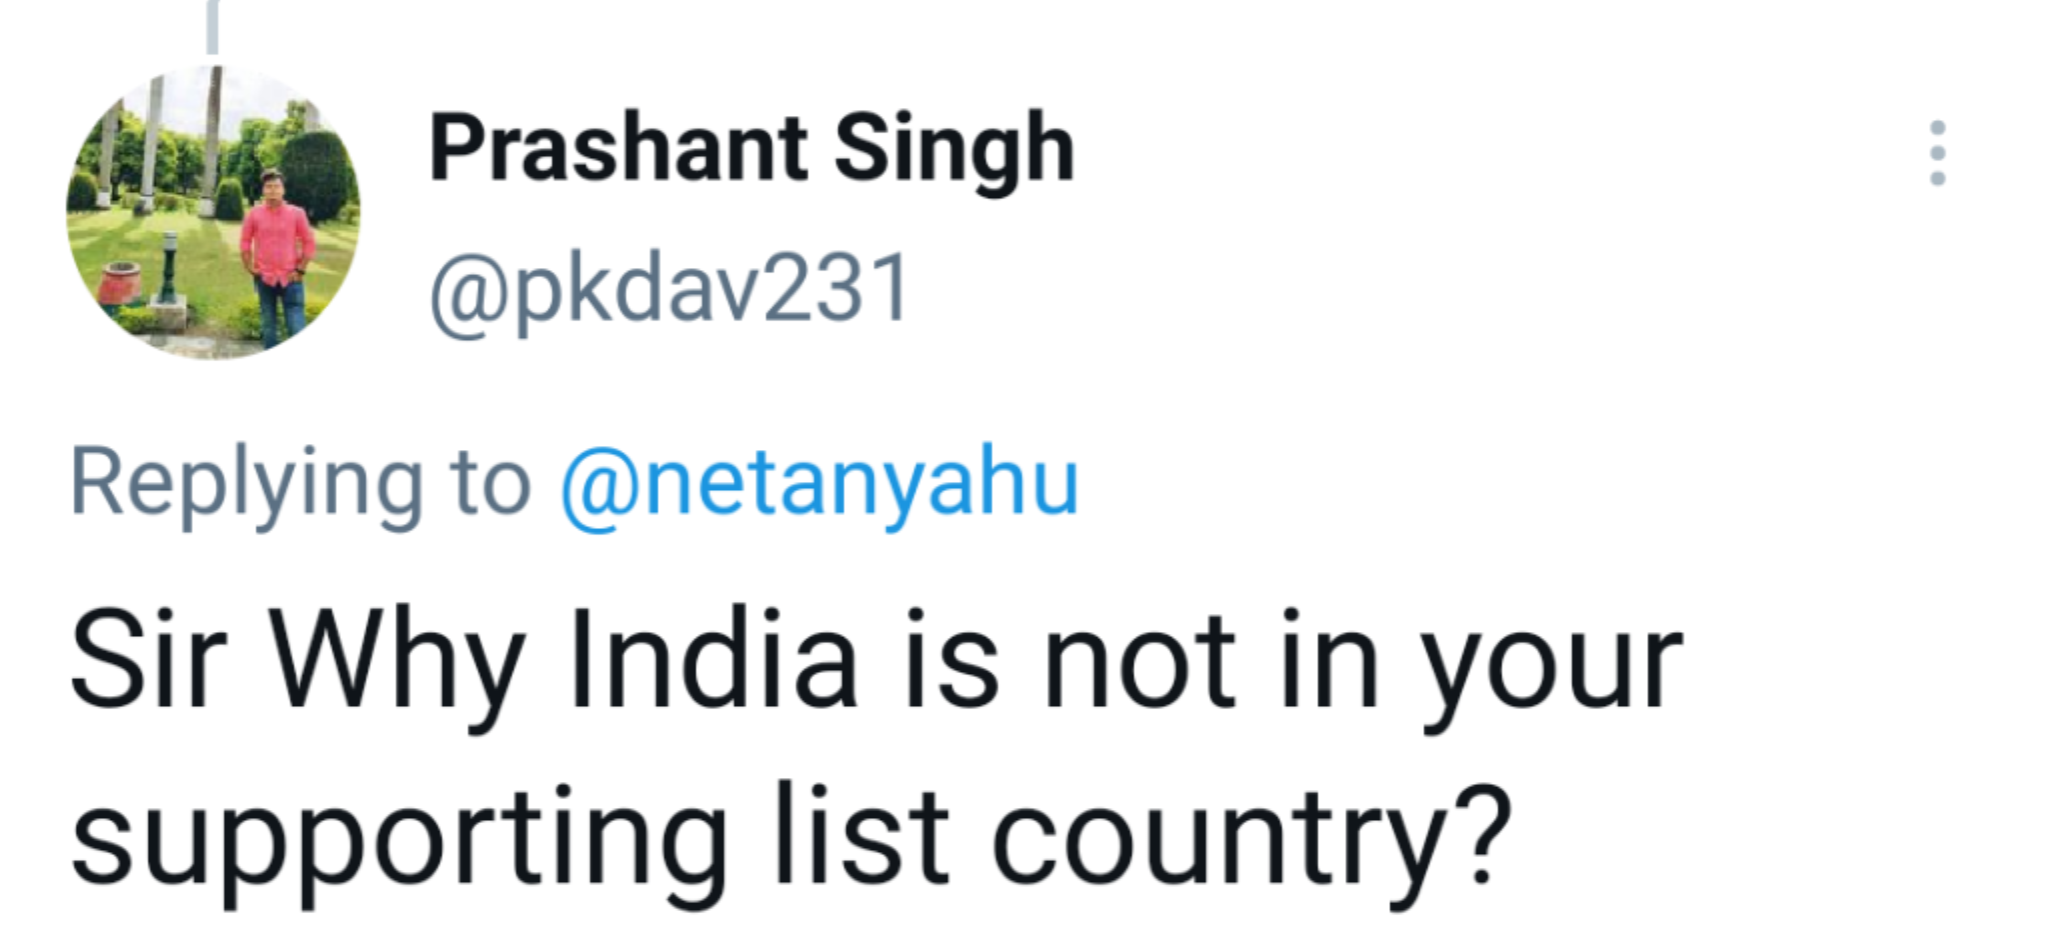This screenshot has height=929, width=2048.
Task: Click the word "Prashant" in the display name
Action: (x=617, y=150)
